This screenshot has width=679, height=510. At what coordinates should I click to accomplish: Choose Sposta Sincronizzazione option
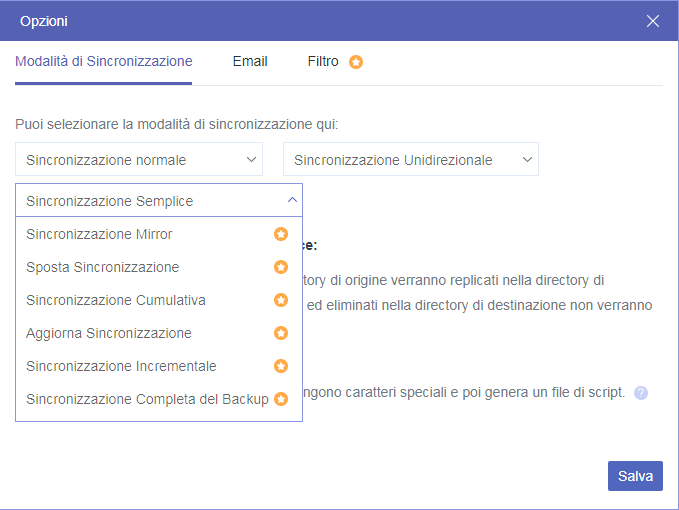103,267
